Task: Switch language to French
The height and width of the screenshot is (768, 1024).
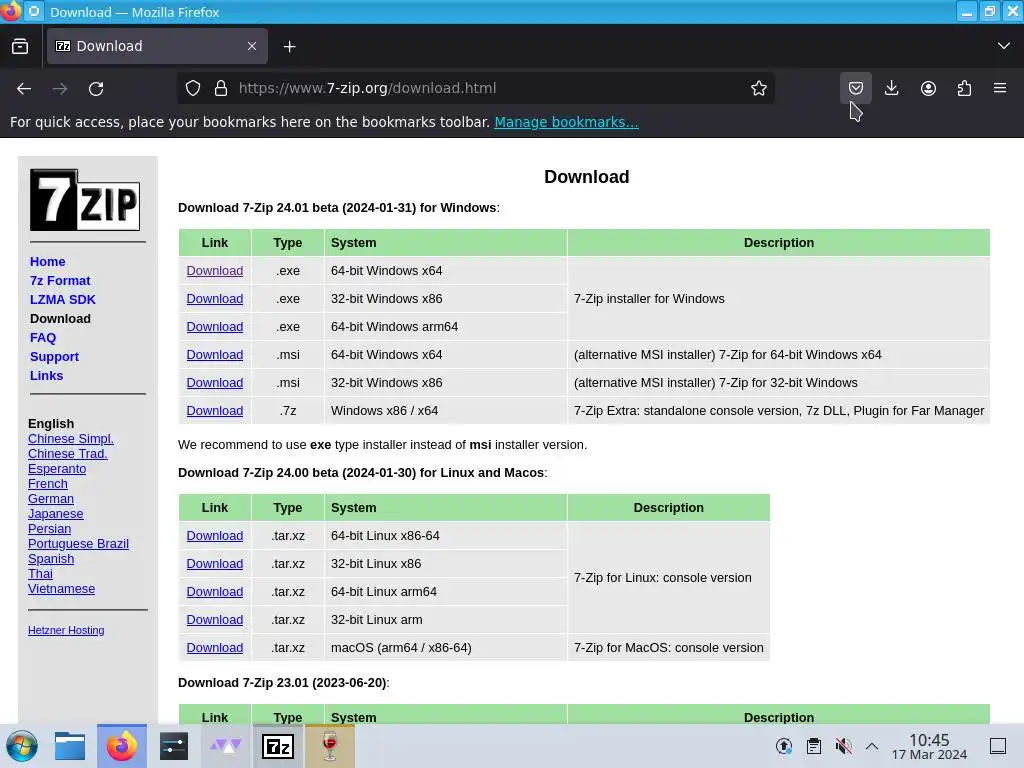Action: [x=48, y=484]
